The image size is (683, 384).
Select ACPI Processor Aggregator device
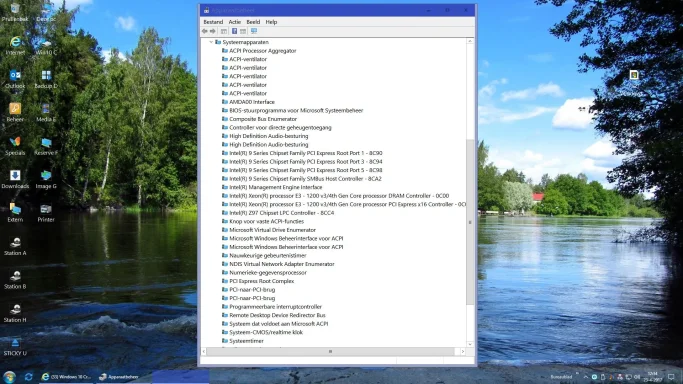pos(263,51)
